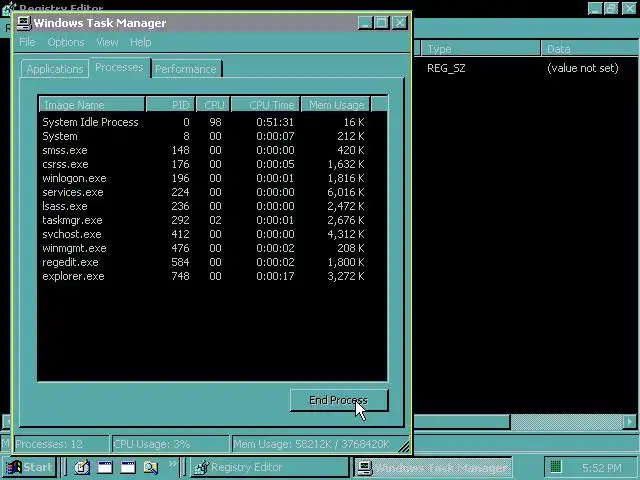Image resolution: width=640 pixels, height=480 pixels.
Task: Sort by Image Name column header
Action: [x=92, y=104]
